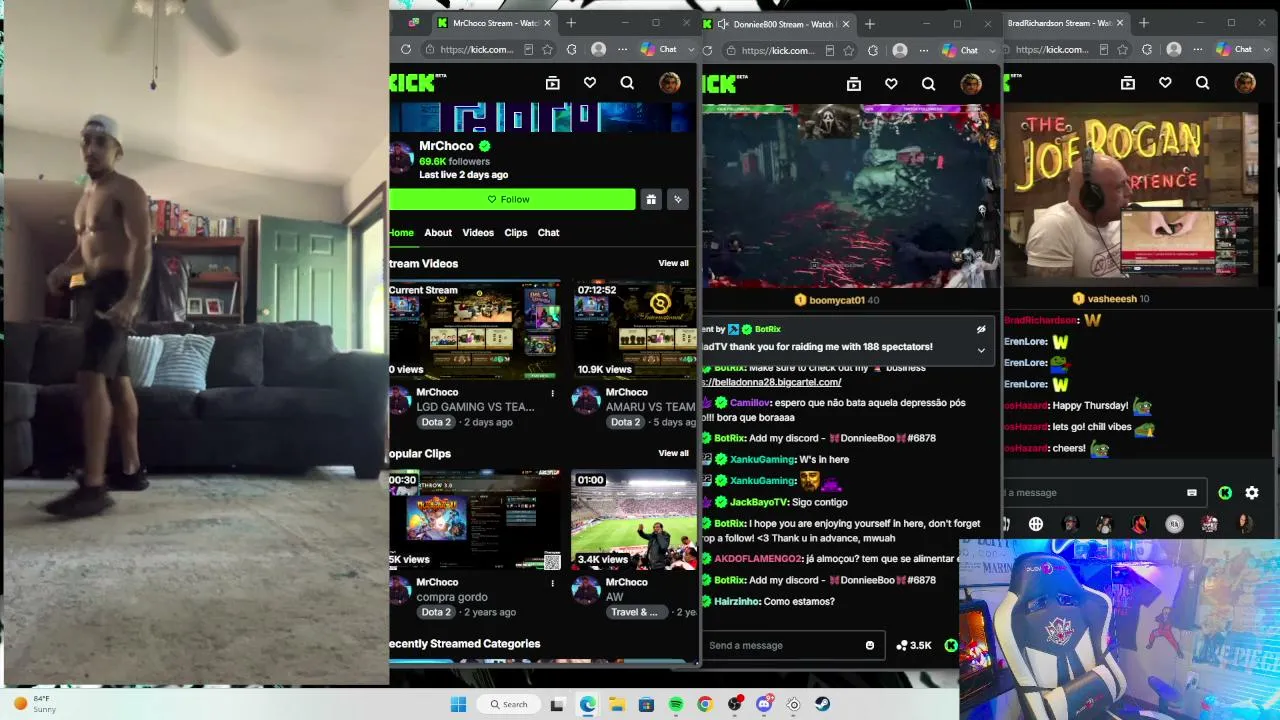Screen dimensions: 1280x720
Task: Expand Copilot Chat dropdown in BradRichardson window
Action: [1266, 49]
